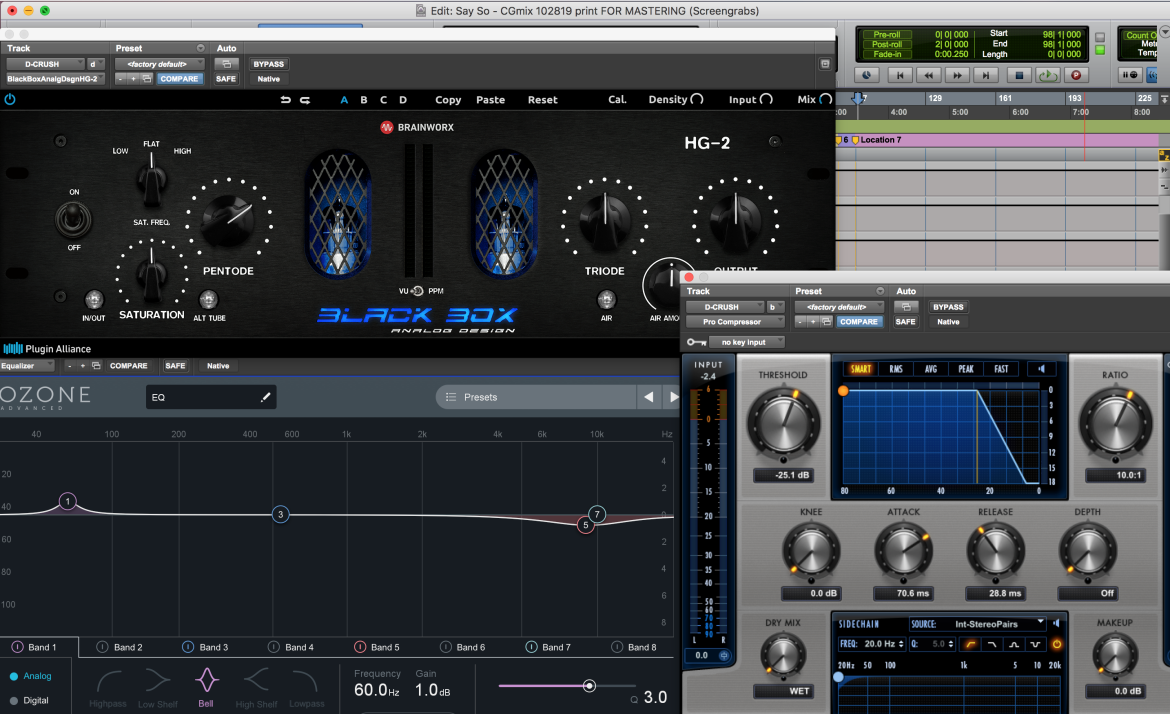Select Digital mode in Ozone EQ

coord(29,701)
